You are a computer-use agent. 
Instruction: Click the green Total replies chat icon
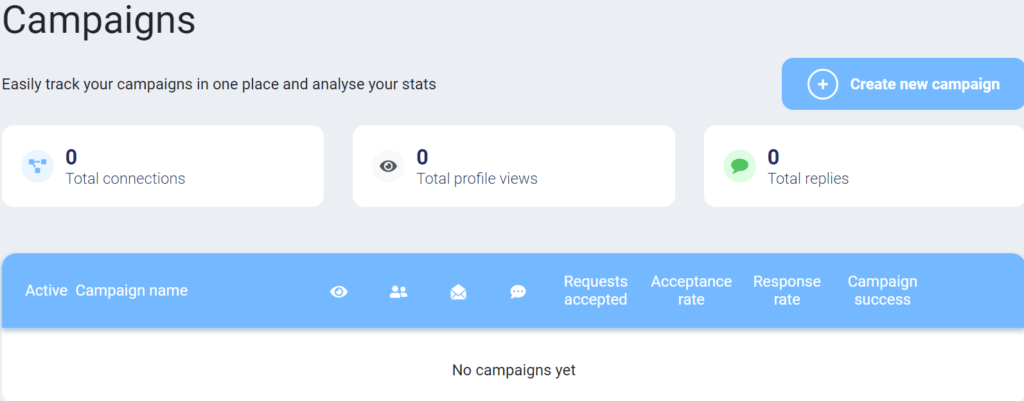click(x=740, y=166)
